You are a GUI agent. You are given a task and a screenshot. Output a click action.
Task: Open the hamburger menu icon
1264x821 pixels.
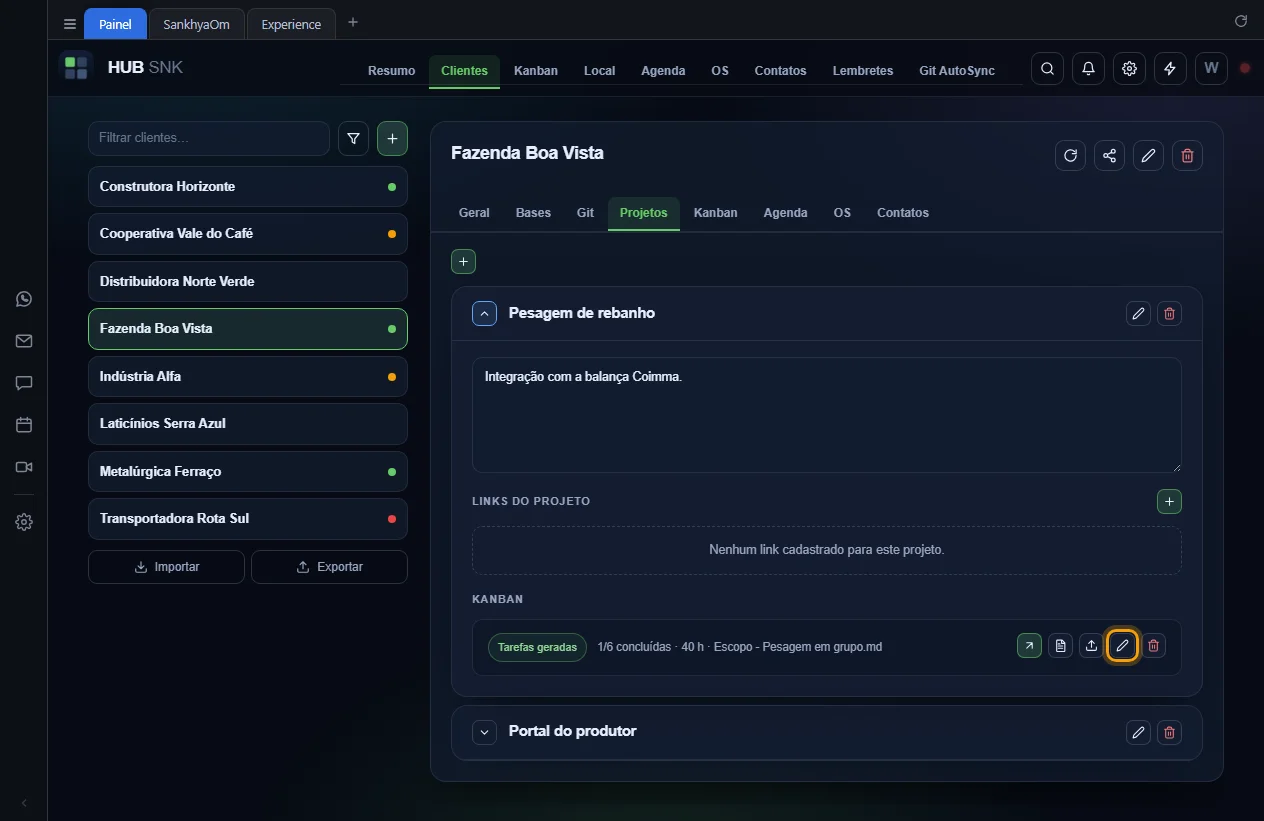70,24
